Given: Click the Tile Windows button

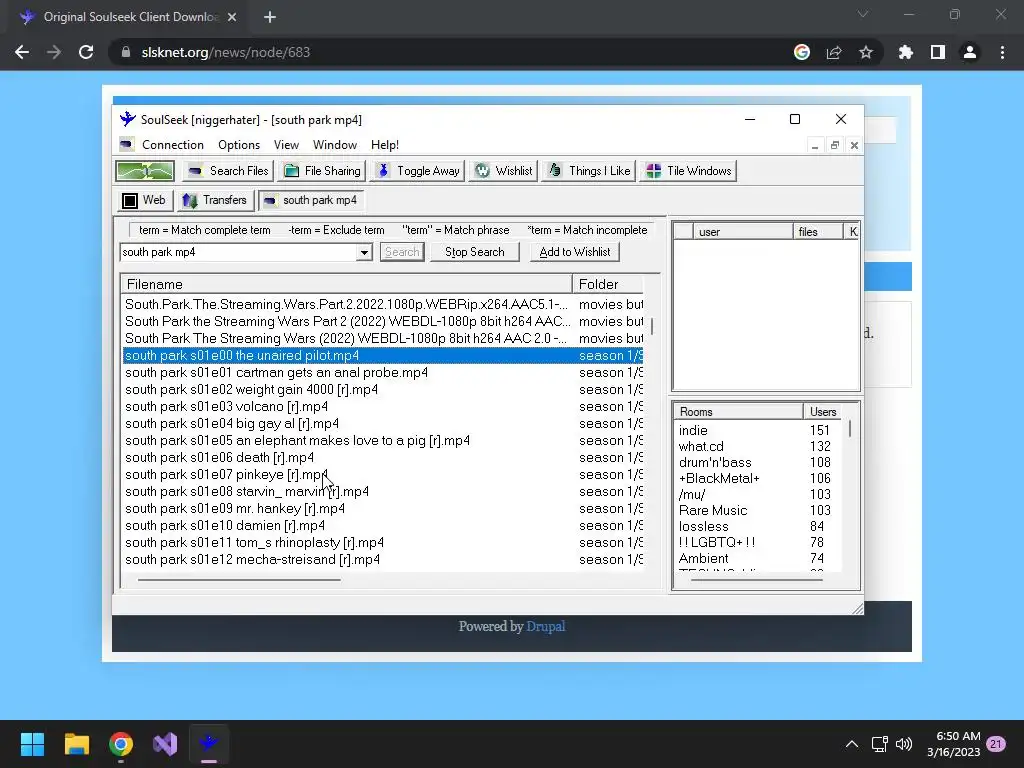Looking at the screenshot, I should (688, 171).
